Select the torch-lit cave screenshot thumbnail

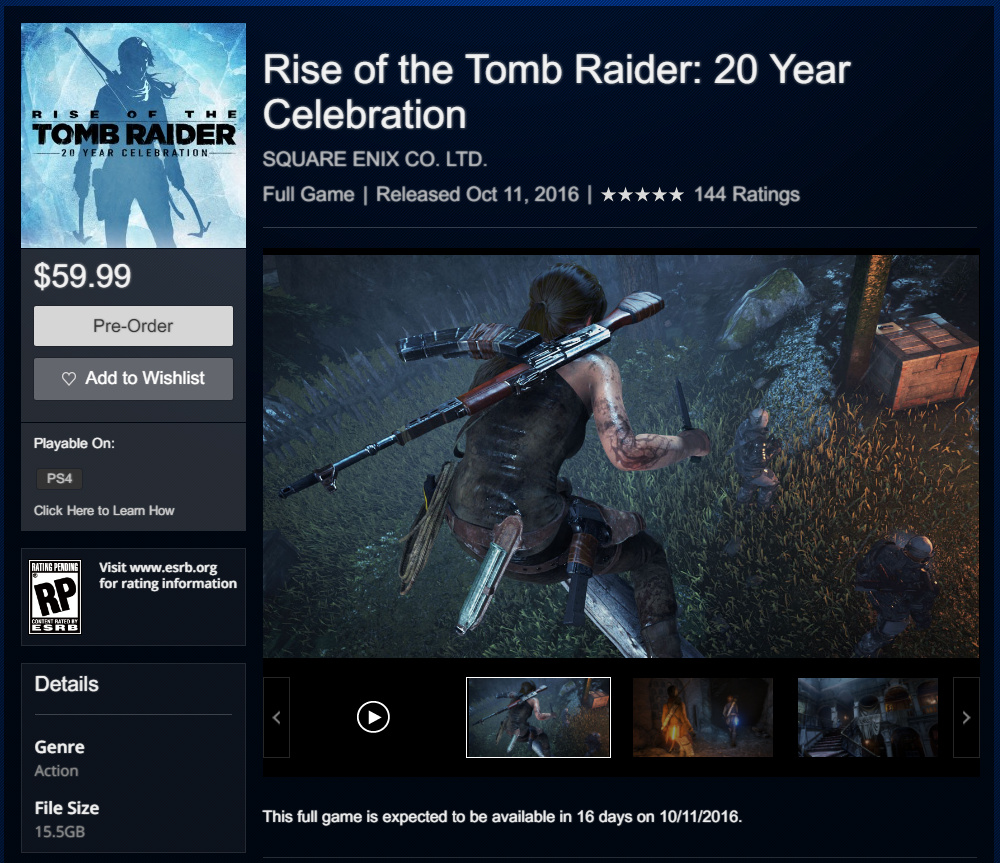703,718
